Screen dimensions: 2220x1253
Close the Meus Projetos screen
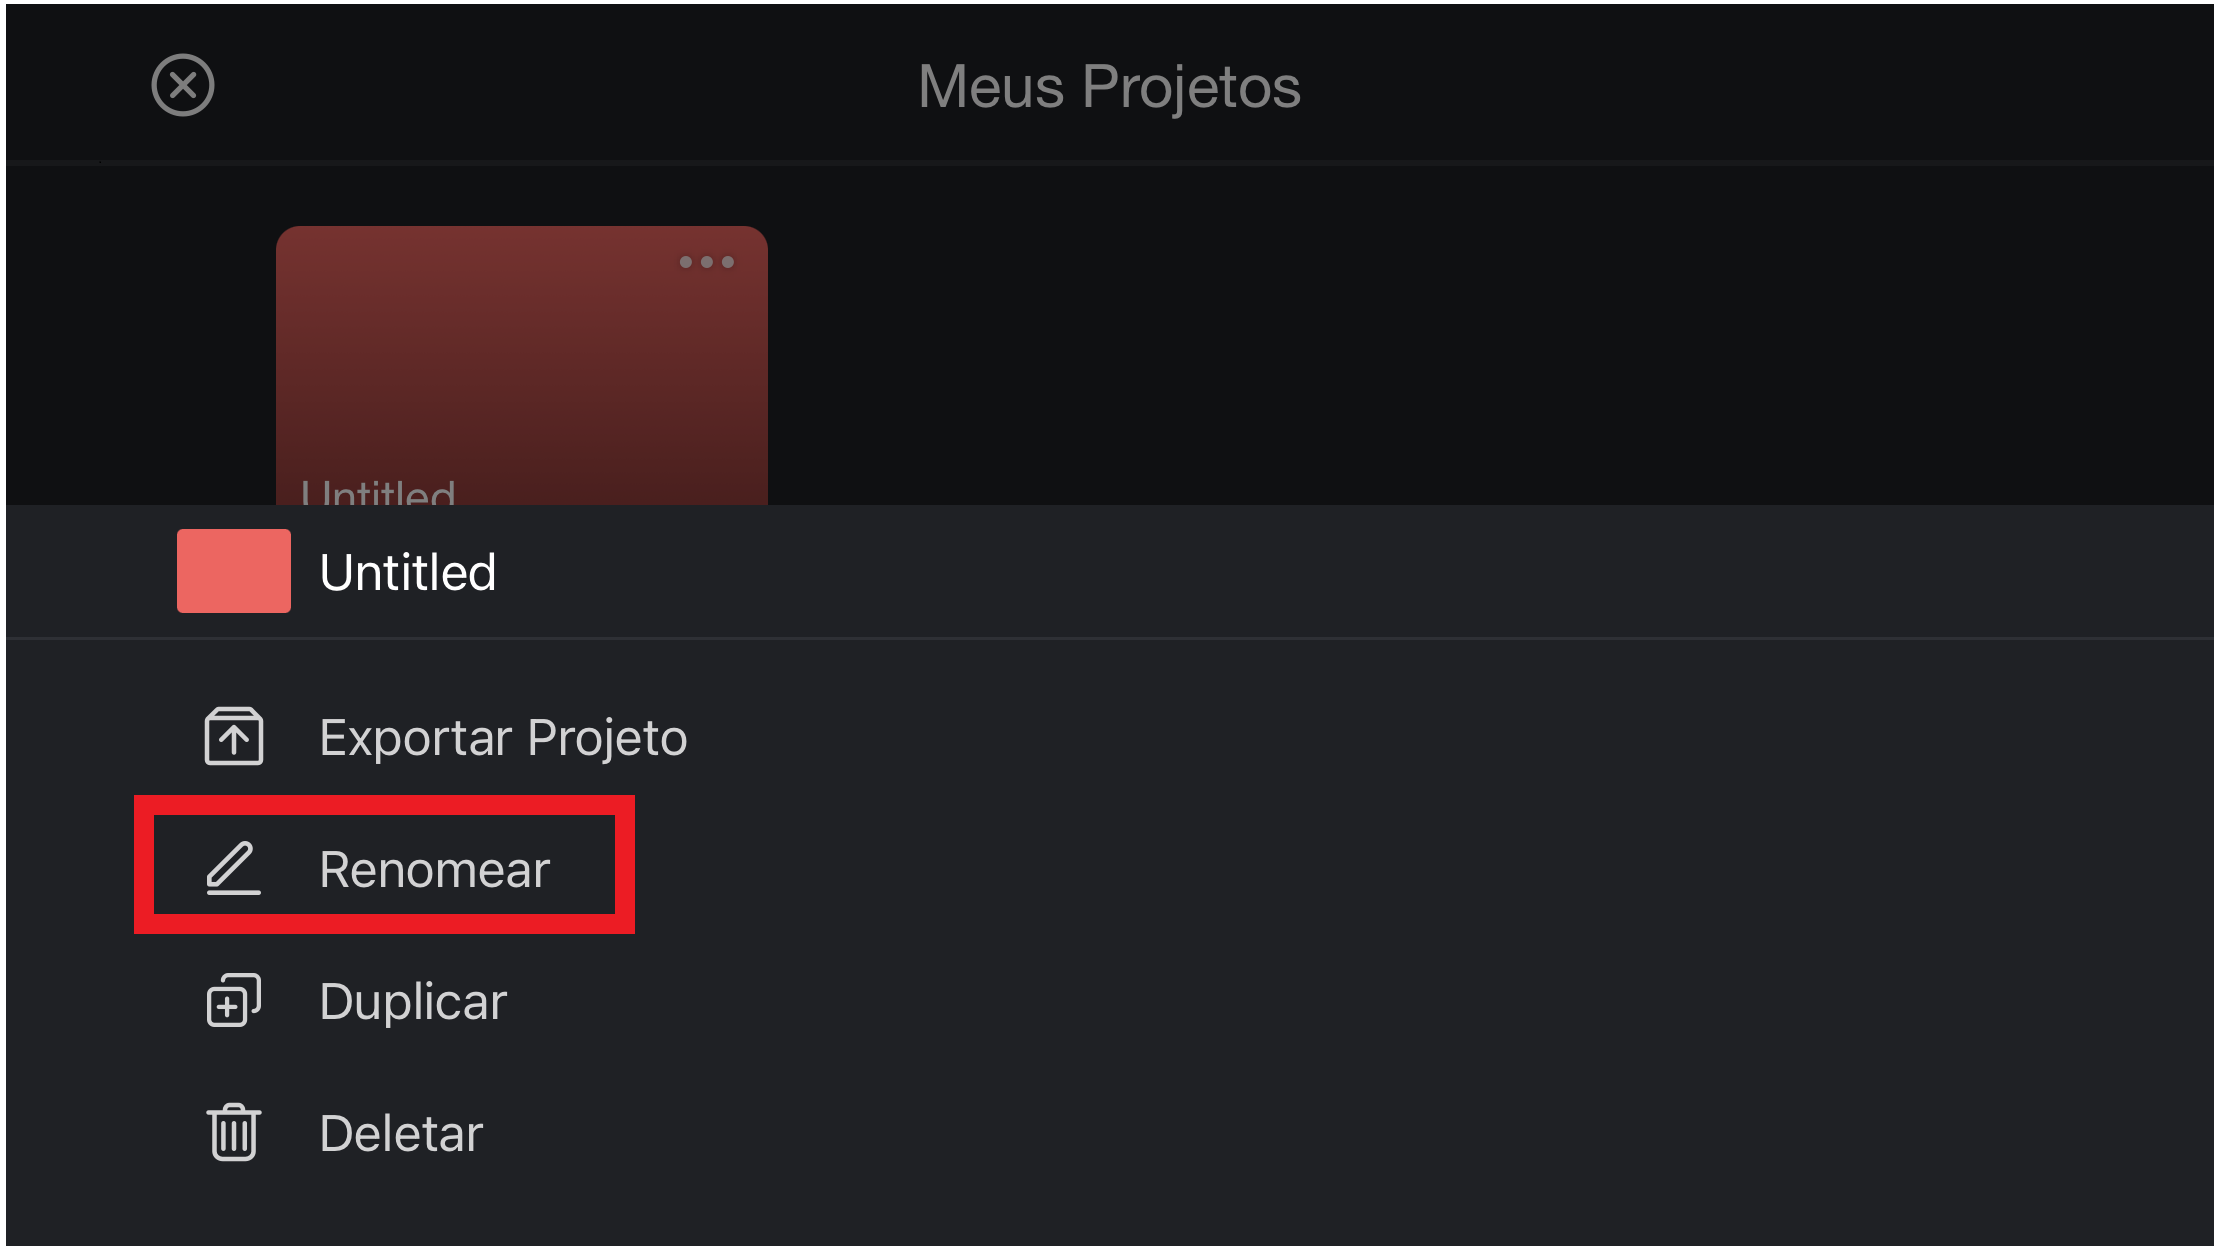pos(183,86)
